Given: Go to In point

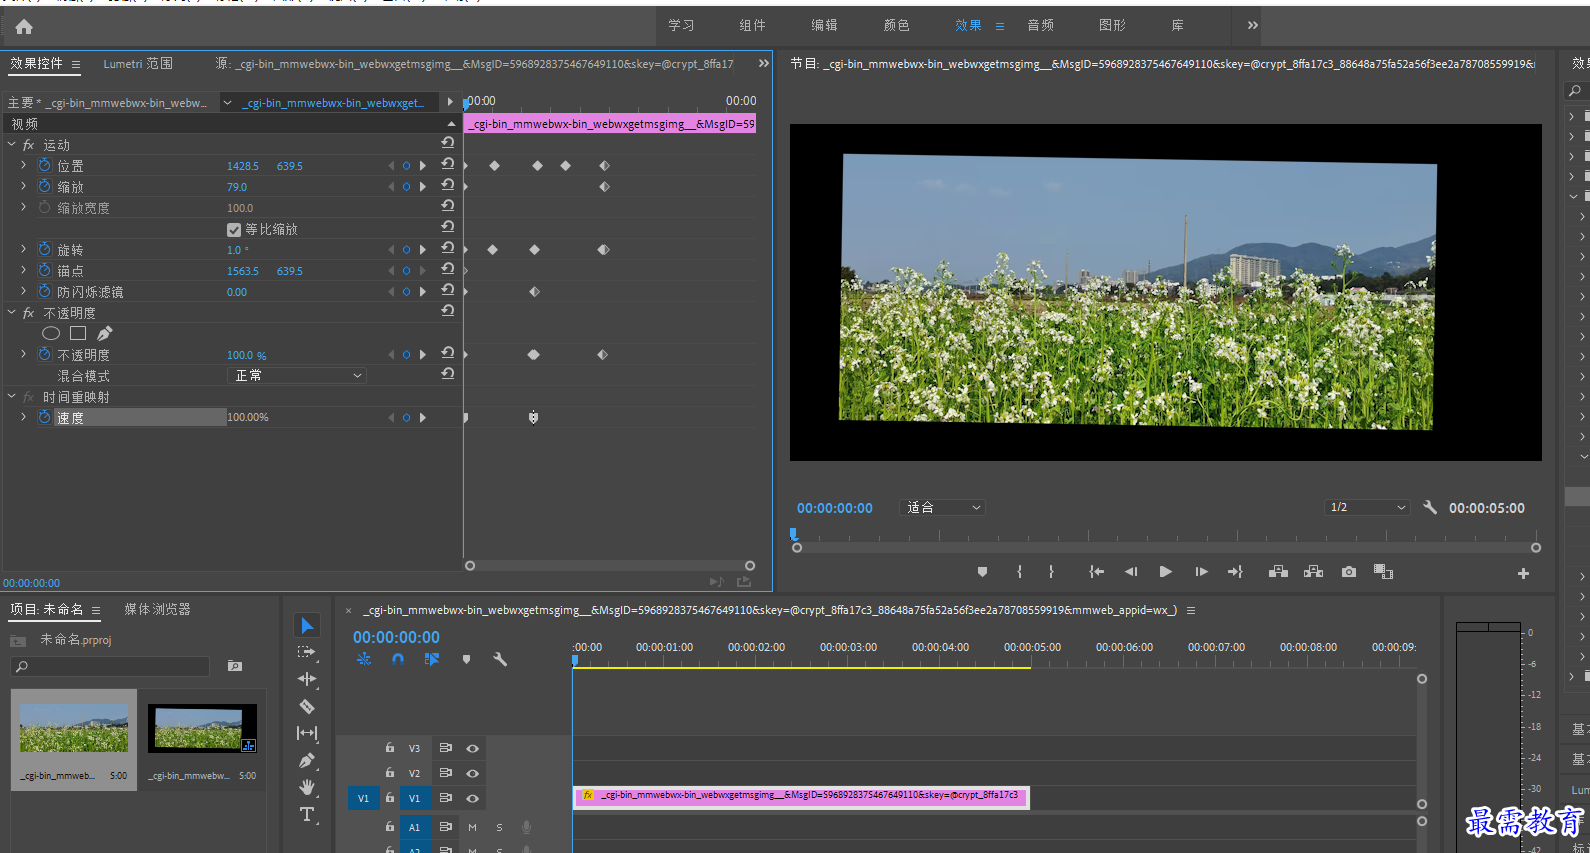Looking at the screenshot, I should (x=1097, y=572).
